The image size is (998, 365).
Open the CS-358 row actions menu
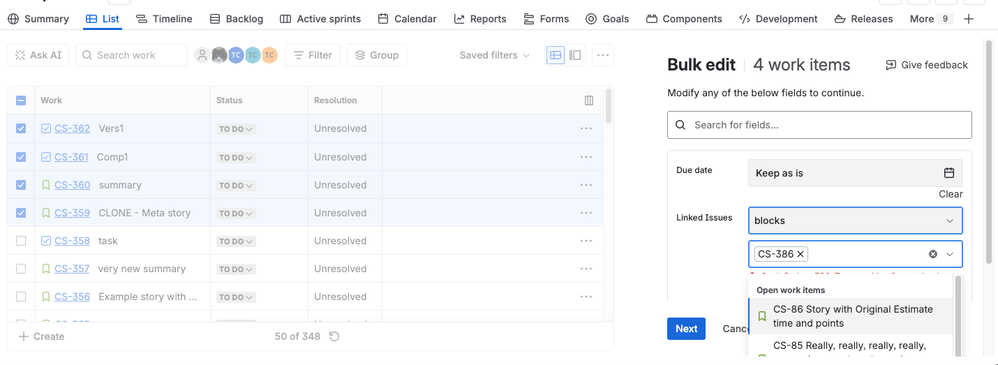point(586,241)
